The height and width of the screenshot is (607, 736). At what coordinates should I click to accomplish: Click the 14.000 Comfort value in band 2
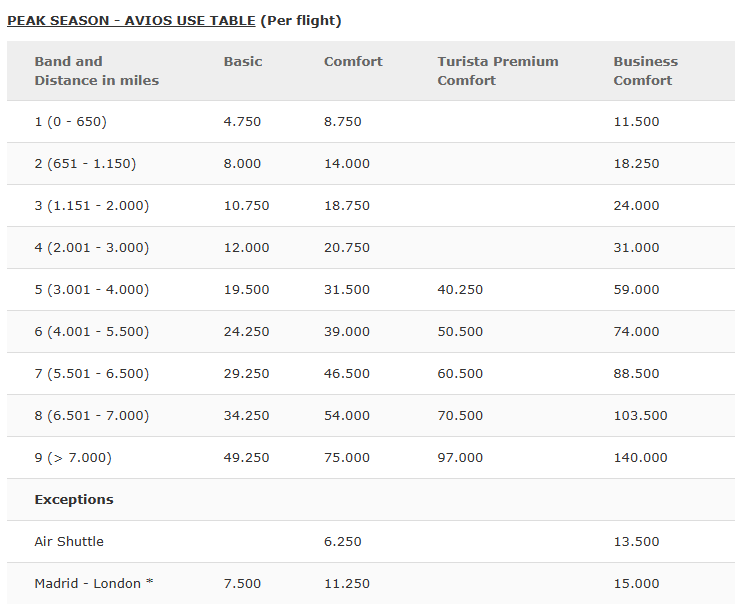346,164
